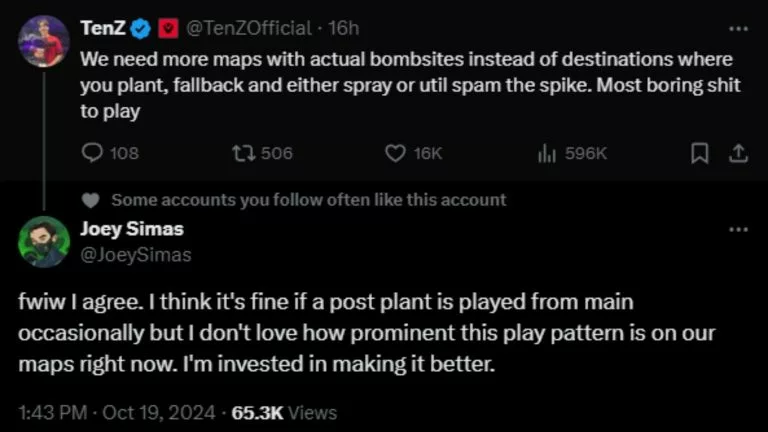
Task: Open the more options menu on Joey Simas's tweet
Action: (738, 229)
